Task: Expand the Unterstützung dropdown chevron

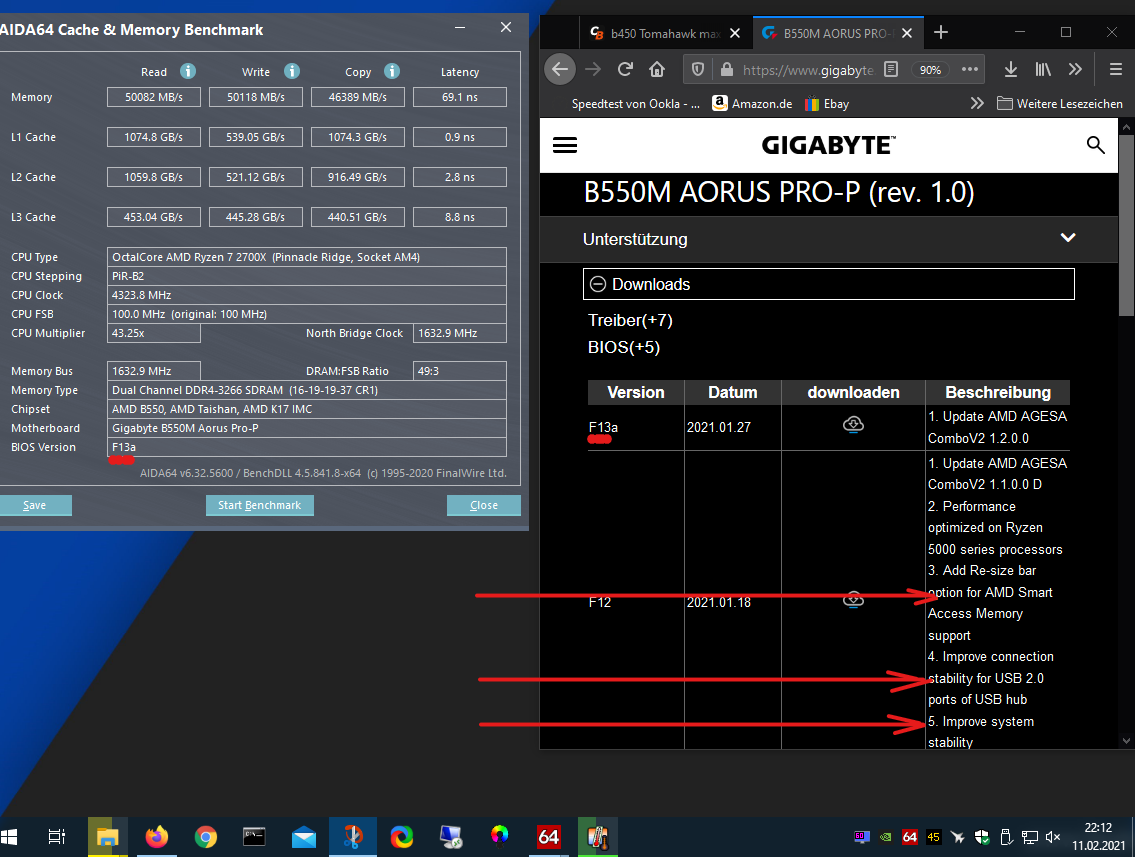Action: click(1068, 238)
